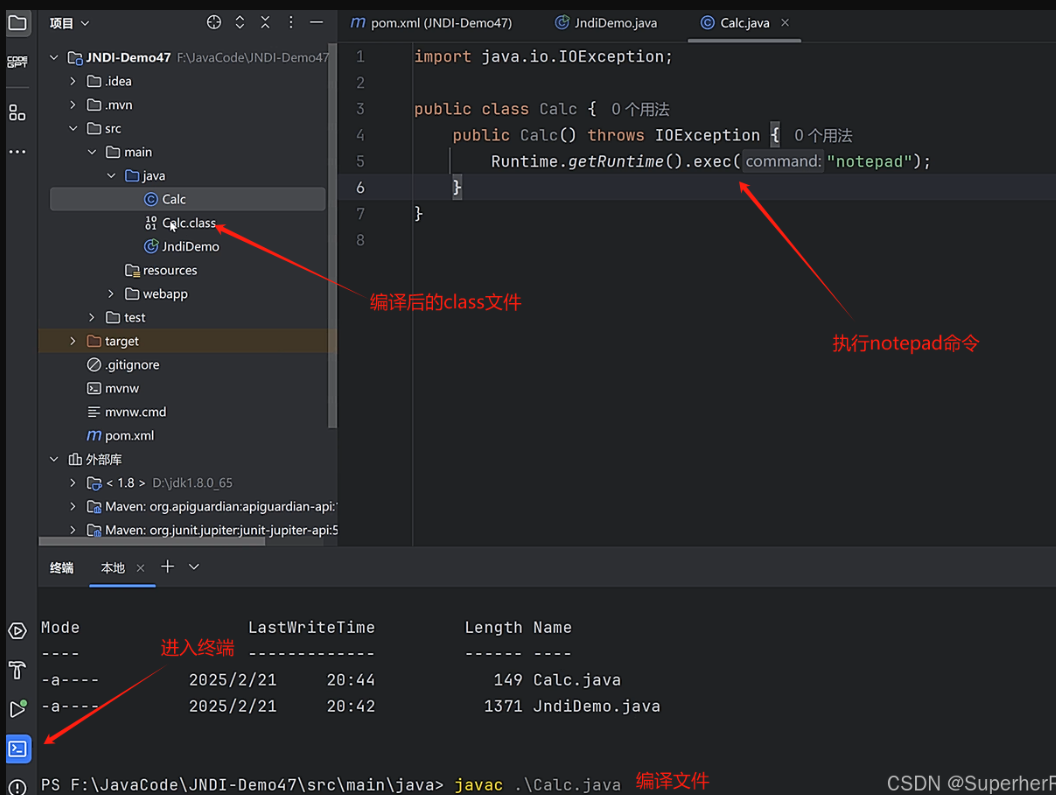The height and width of the screenshot is (795, 1056).
Task: Click the pom.xml Maven icon in tree
Action: tap(94, 436)
